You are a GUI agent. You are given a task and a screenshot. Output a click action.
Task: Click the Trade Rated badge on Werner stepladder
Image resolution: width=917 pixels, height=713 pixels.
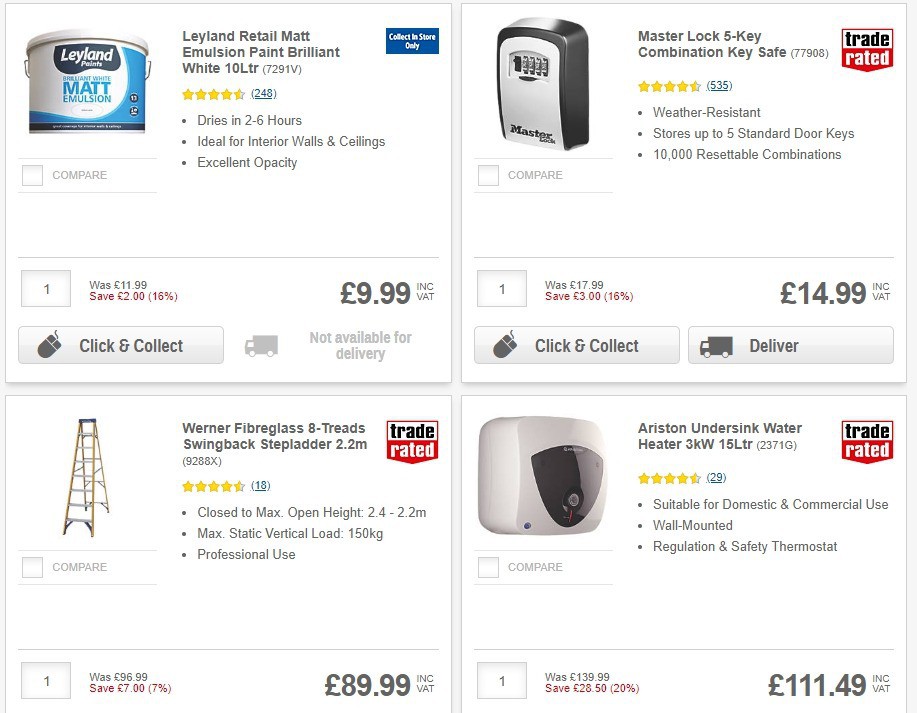(411, 441)
